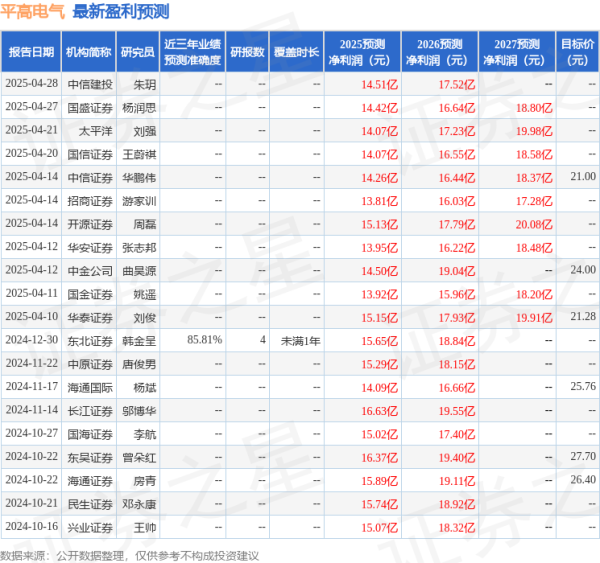
Task: Click the 研报数 column header
Action: click(247, 51)
